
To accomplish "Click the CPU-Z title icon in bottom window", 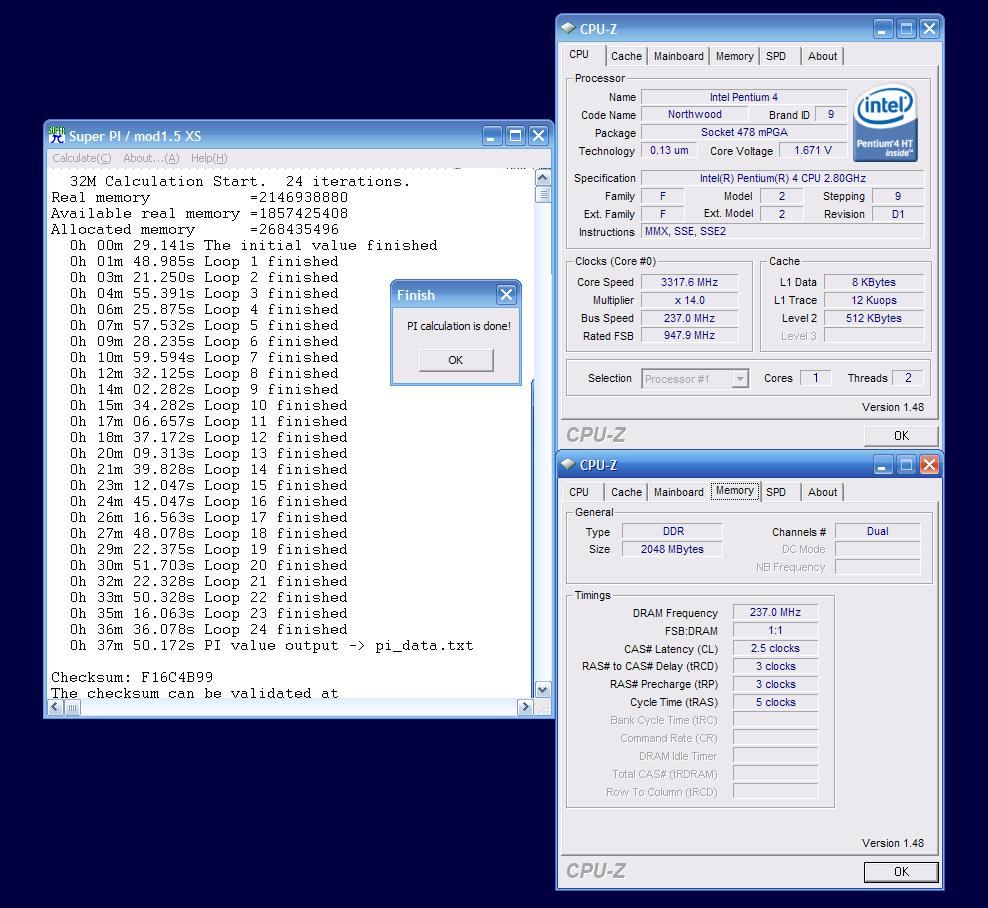I will tap(568, 464).
